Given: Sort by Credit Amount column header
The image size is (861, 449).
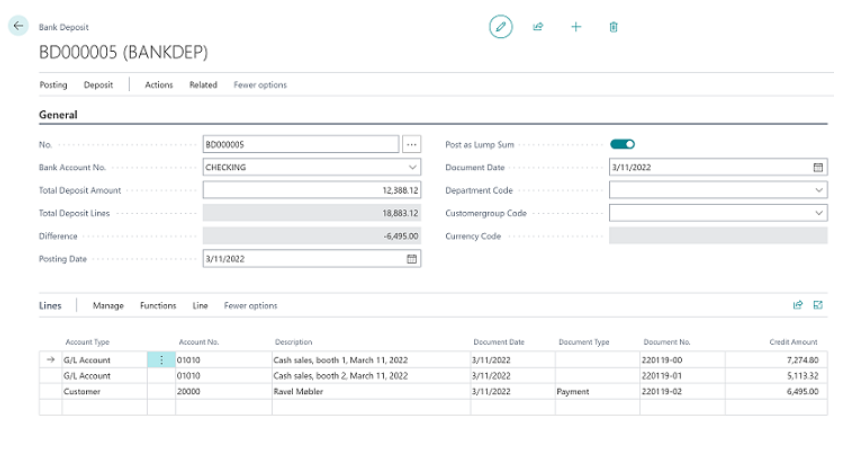Looking at the screenshot, I should [793, 342].
